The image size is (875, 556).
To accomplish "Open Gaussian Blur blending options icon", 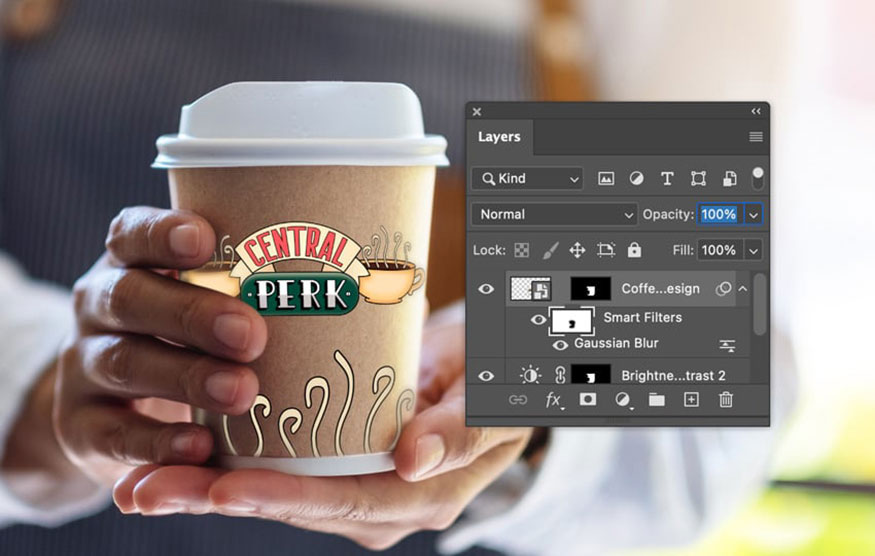I will click(x=727, y=346).
